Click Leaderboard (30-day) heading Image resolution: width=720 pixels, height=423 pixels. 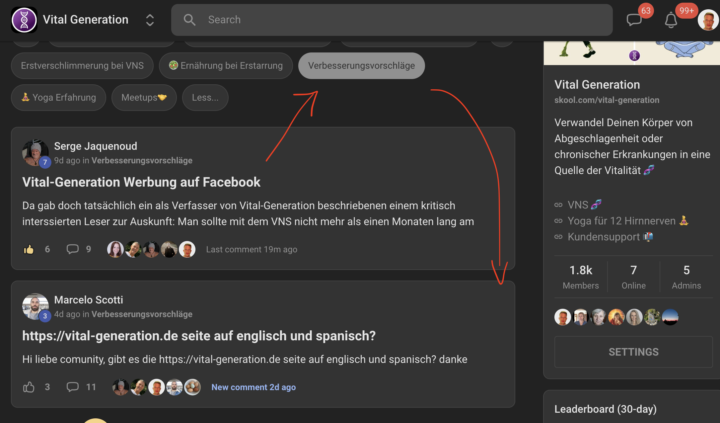point(605,409)
